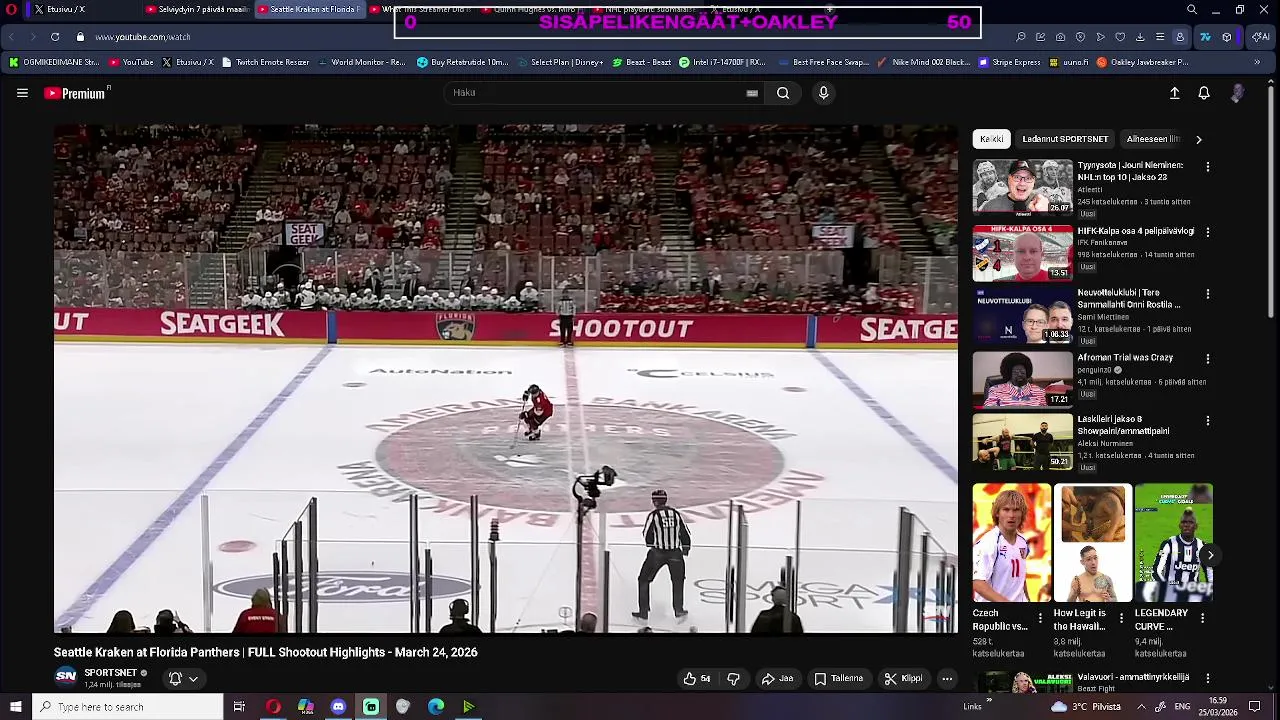Open How Legit is the Hawaii short
1280x720 pixels.
click(1093, 543)
